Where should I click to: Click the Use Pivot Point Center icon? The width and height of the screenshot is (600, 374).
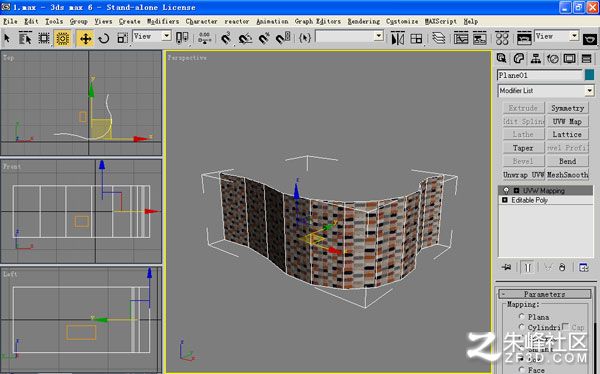[x=182, y=38]
